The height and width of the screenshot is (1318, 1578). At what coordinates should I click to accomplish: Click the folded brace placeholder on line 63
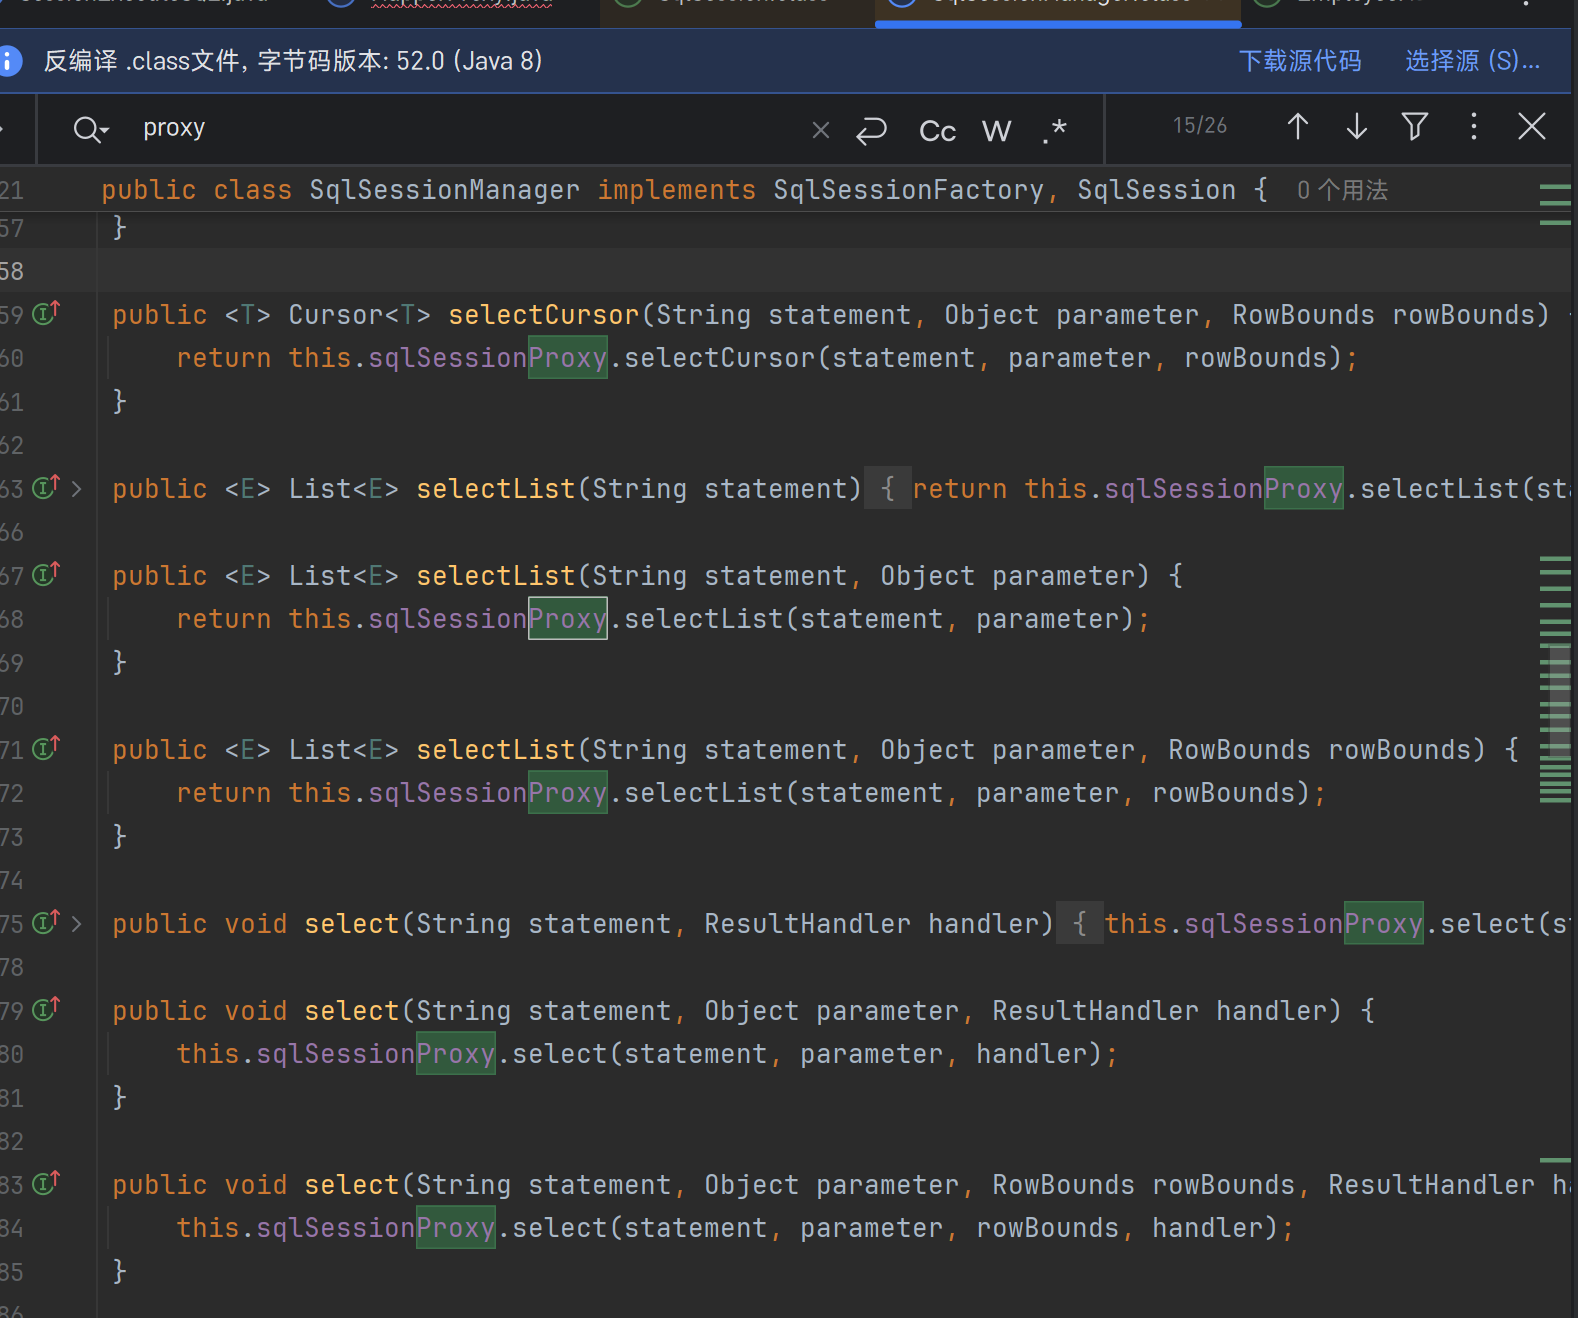click(888, 489)
